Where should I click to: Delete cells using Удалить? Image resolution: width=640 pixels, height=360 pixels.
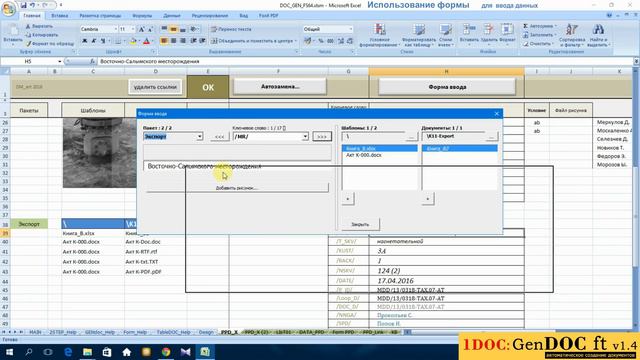click(x=489, y=34)
